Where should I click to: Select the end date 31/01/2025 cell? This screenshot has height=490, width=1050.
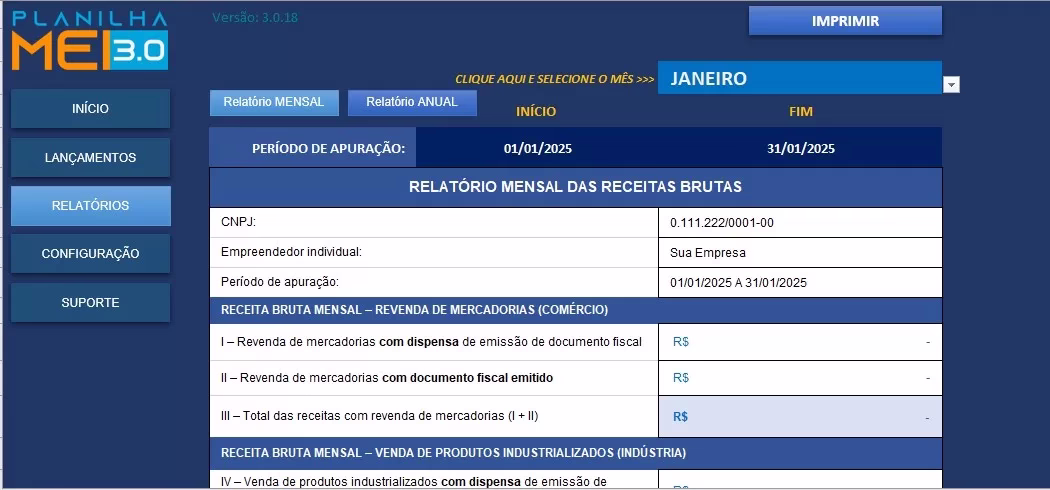click(x=800, y=149)
